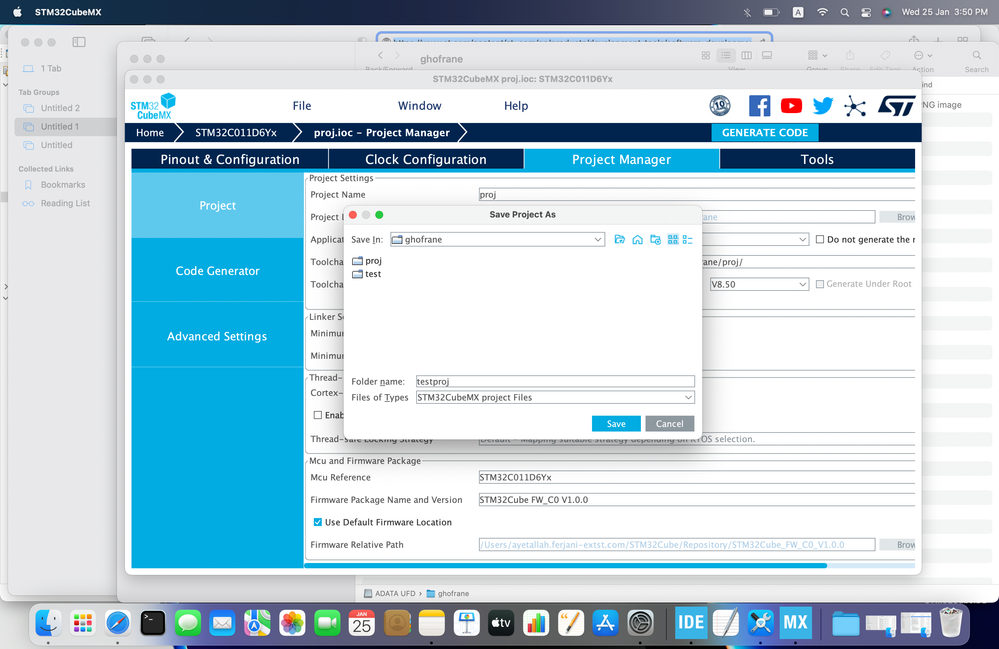This screenshot has width=999, height=649.
Task: Click Finder window Search icon
Action: (x=977, y=55)
